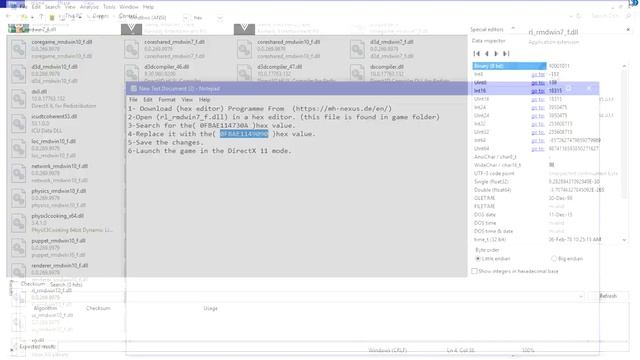Click the Algorithm column header

[45, 308]
